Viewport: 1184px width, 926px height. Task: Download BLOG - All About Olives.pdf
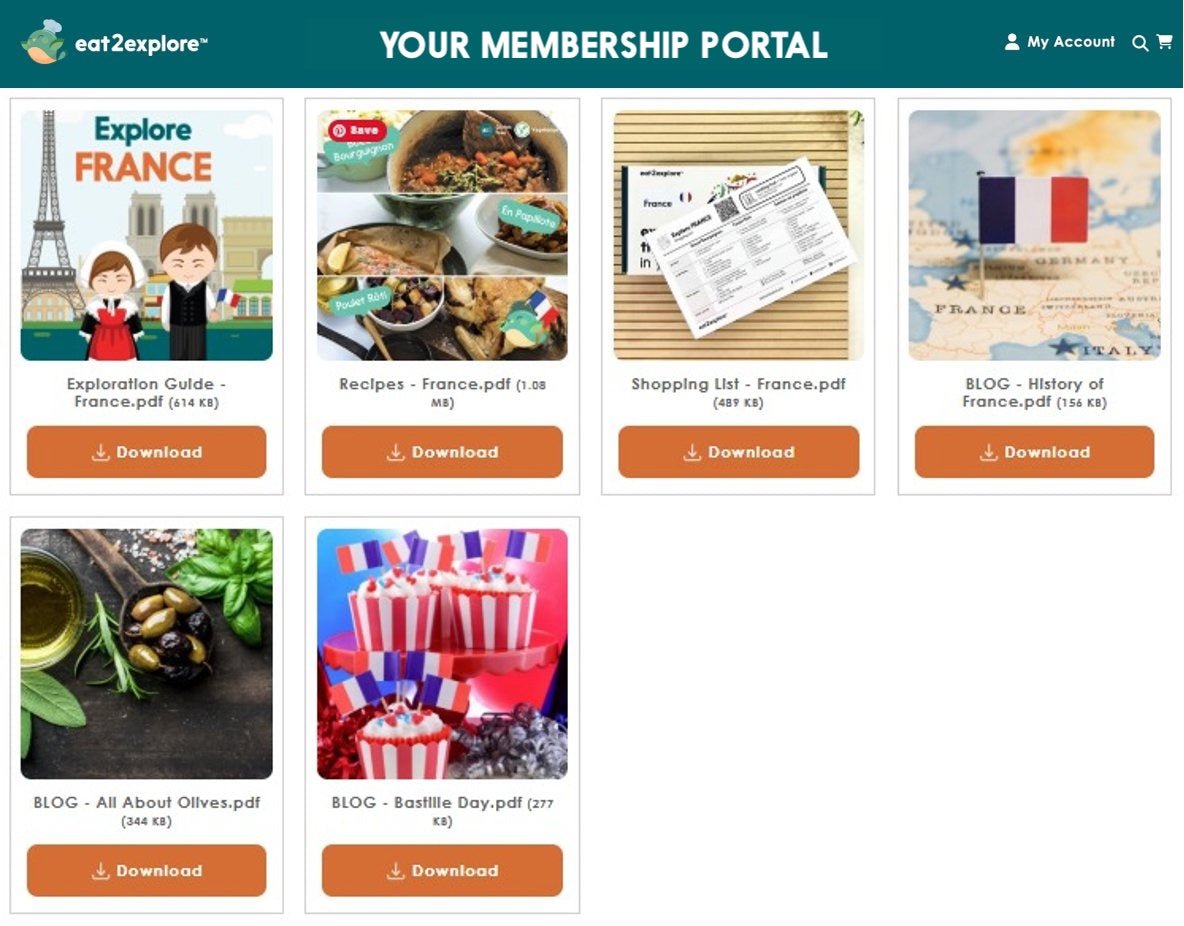click(x=146, y=871)
